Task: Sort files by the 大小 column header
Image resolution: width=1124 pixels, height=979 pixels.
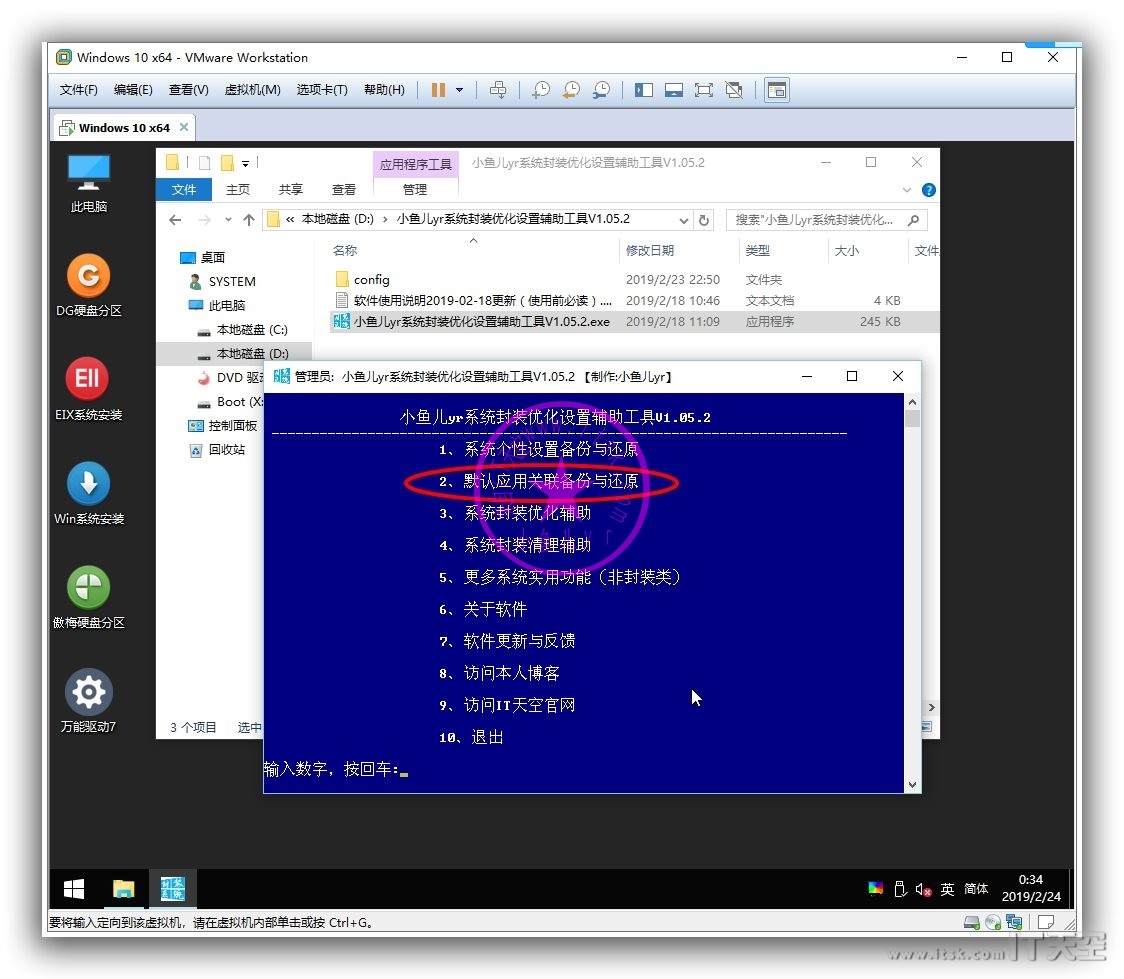Action: click(x=846, y=250)
